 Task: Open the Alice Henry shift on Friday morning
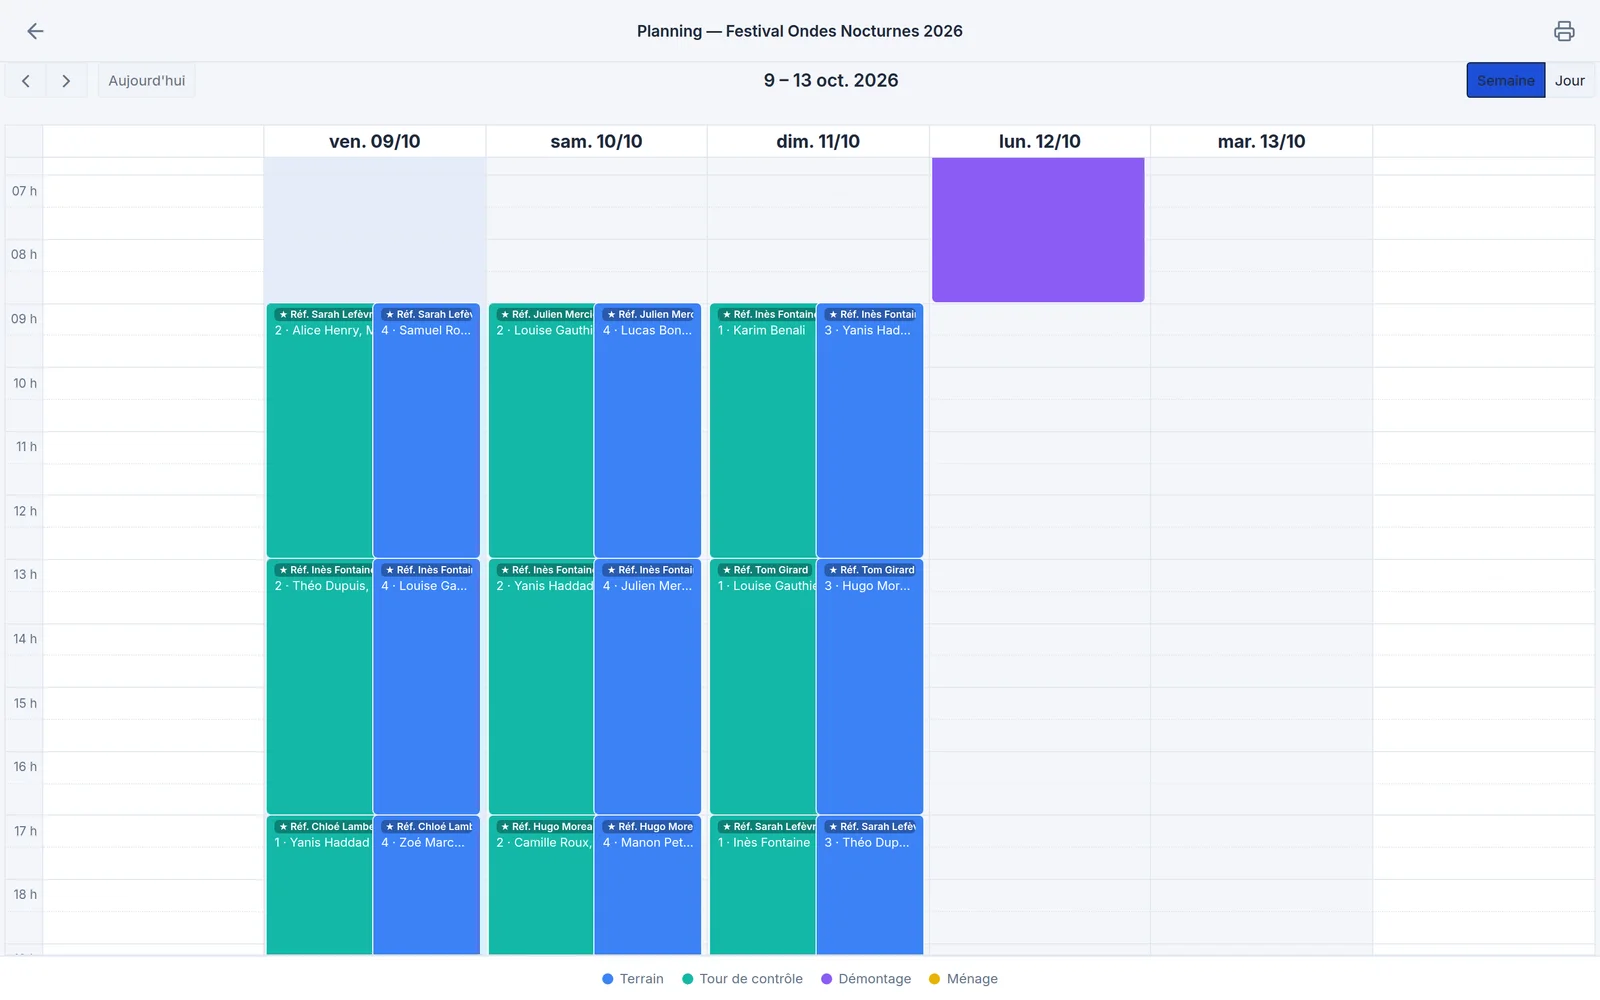320,430
